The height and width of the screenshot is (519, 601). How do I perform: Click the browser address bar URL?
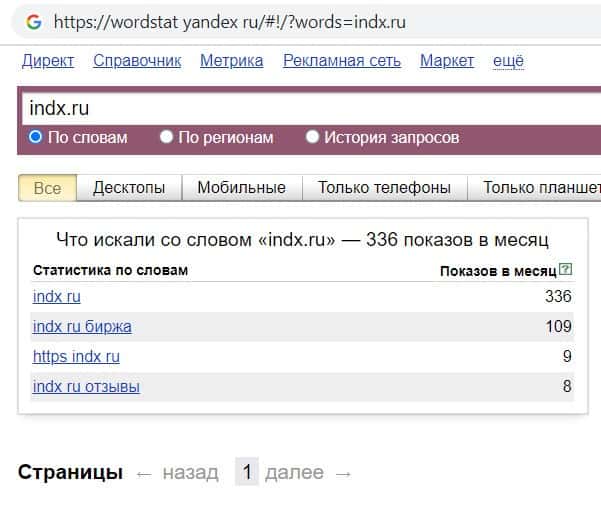point(230,21)
